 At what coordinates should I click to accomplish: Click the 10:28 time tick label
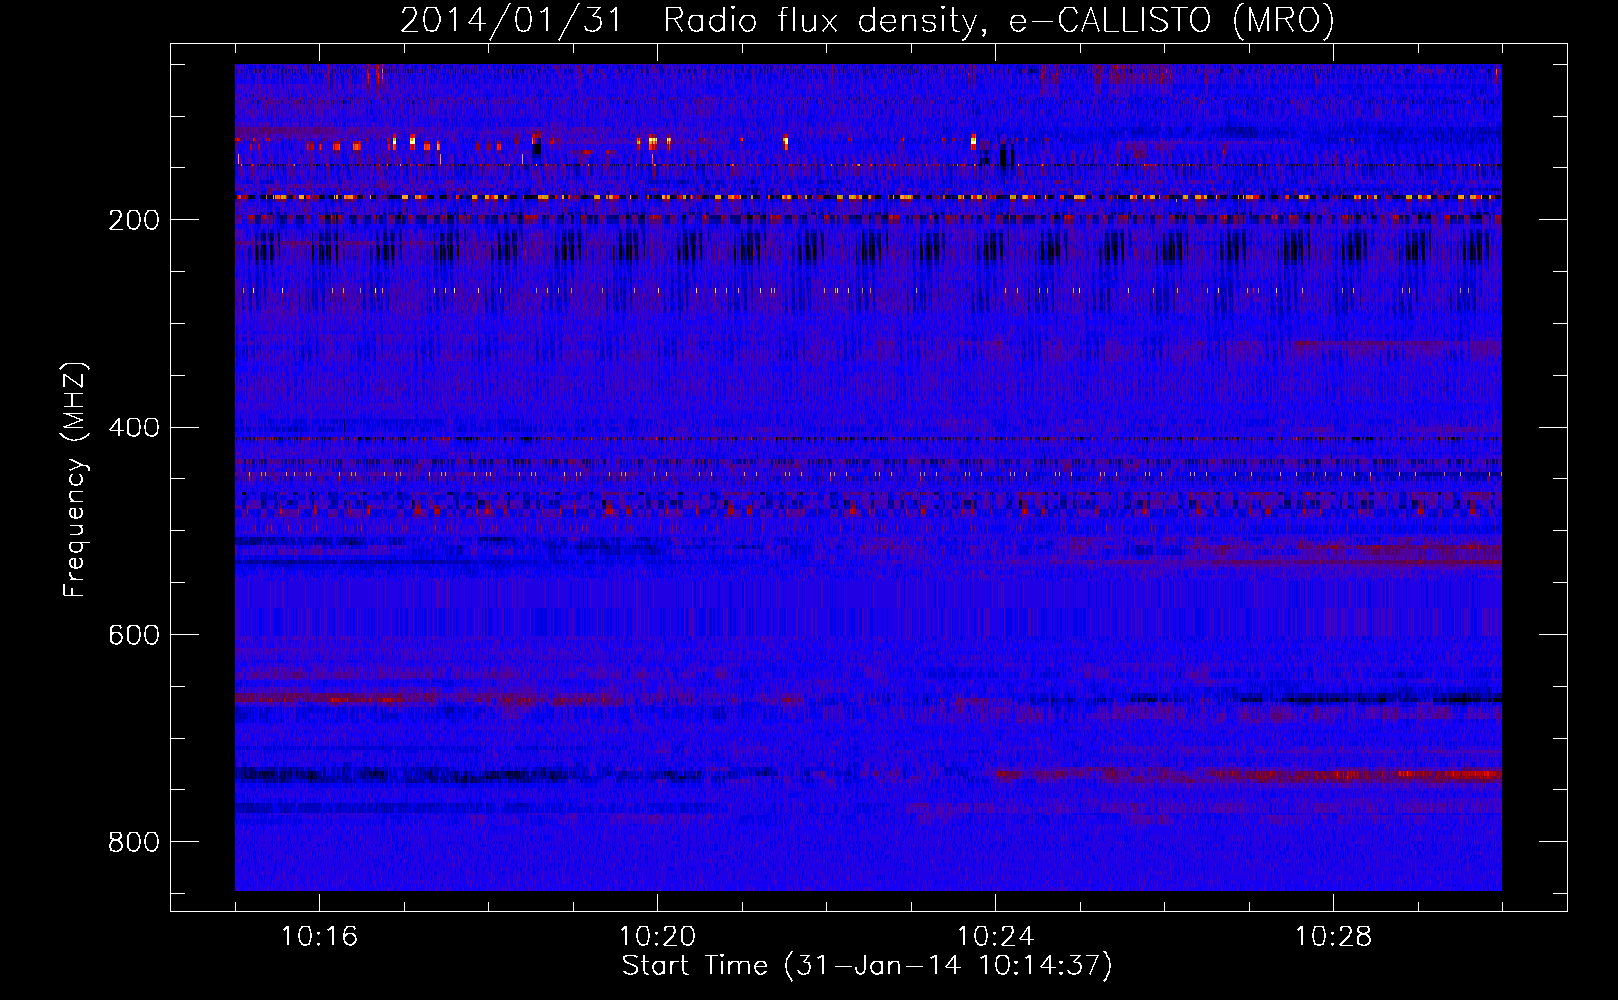click(1333, 937)
